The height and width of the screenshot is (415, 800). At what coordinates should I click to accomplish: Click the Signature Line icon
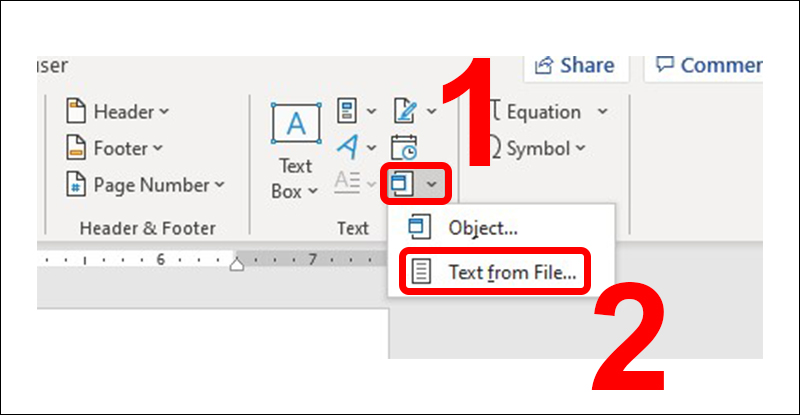[405, 110]
